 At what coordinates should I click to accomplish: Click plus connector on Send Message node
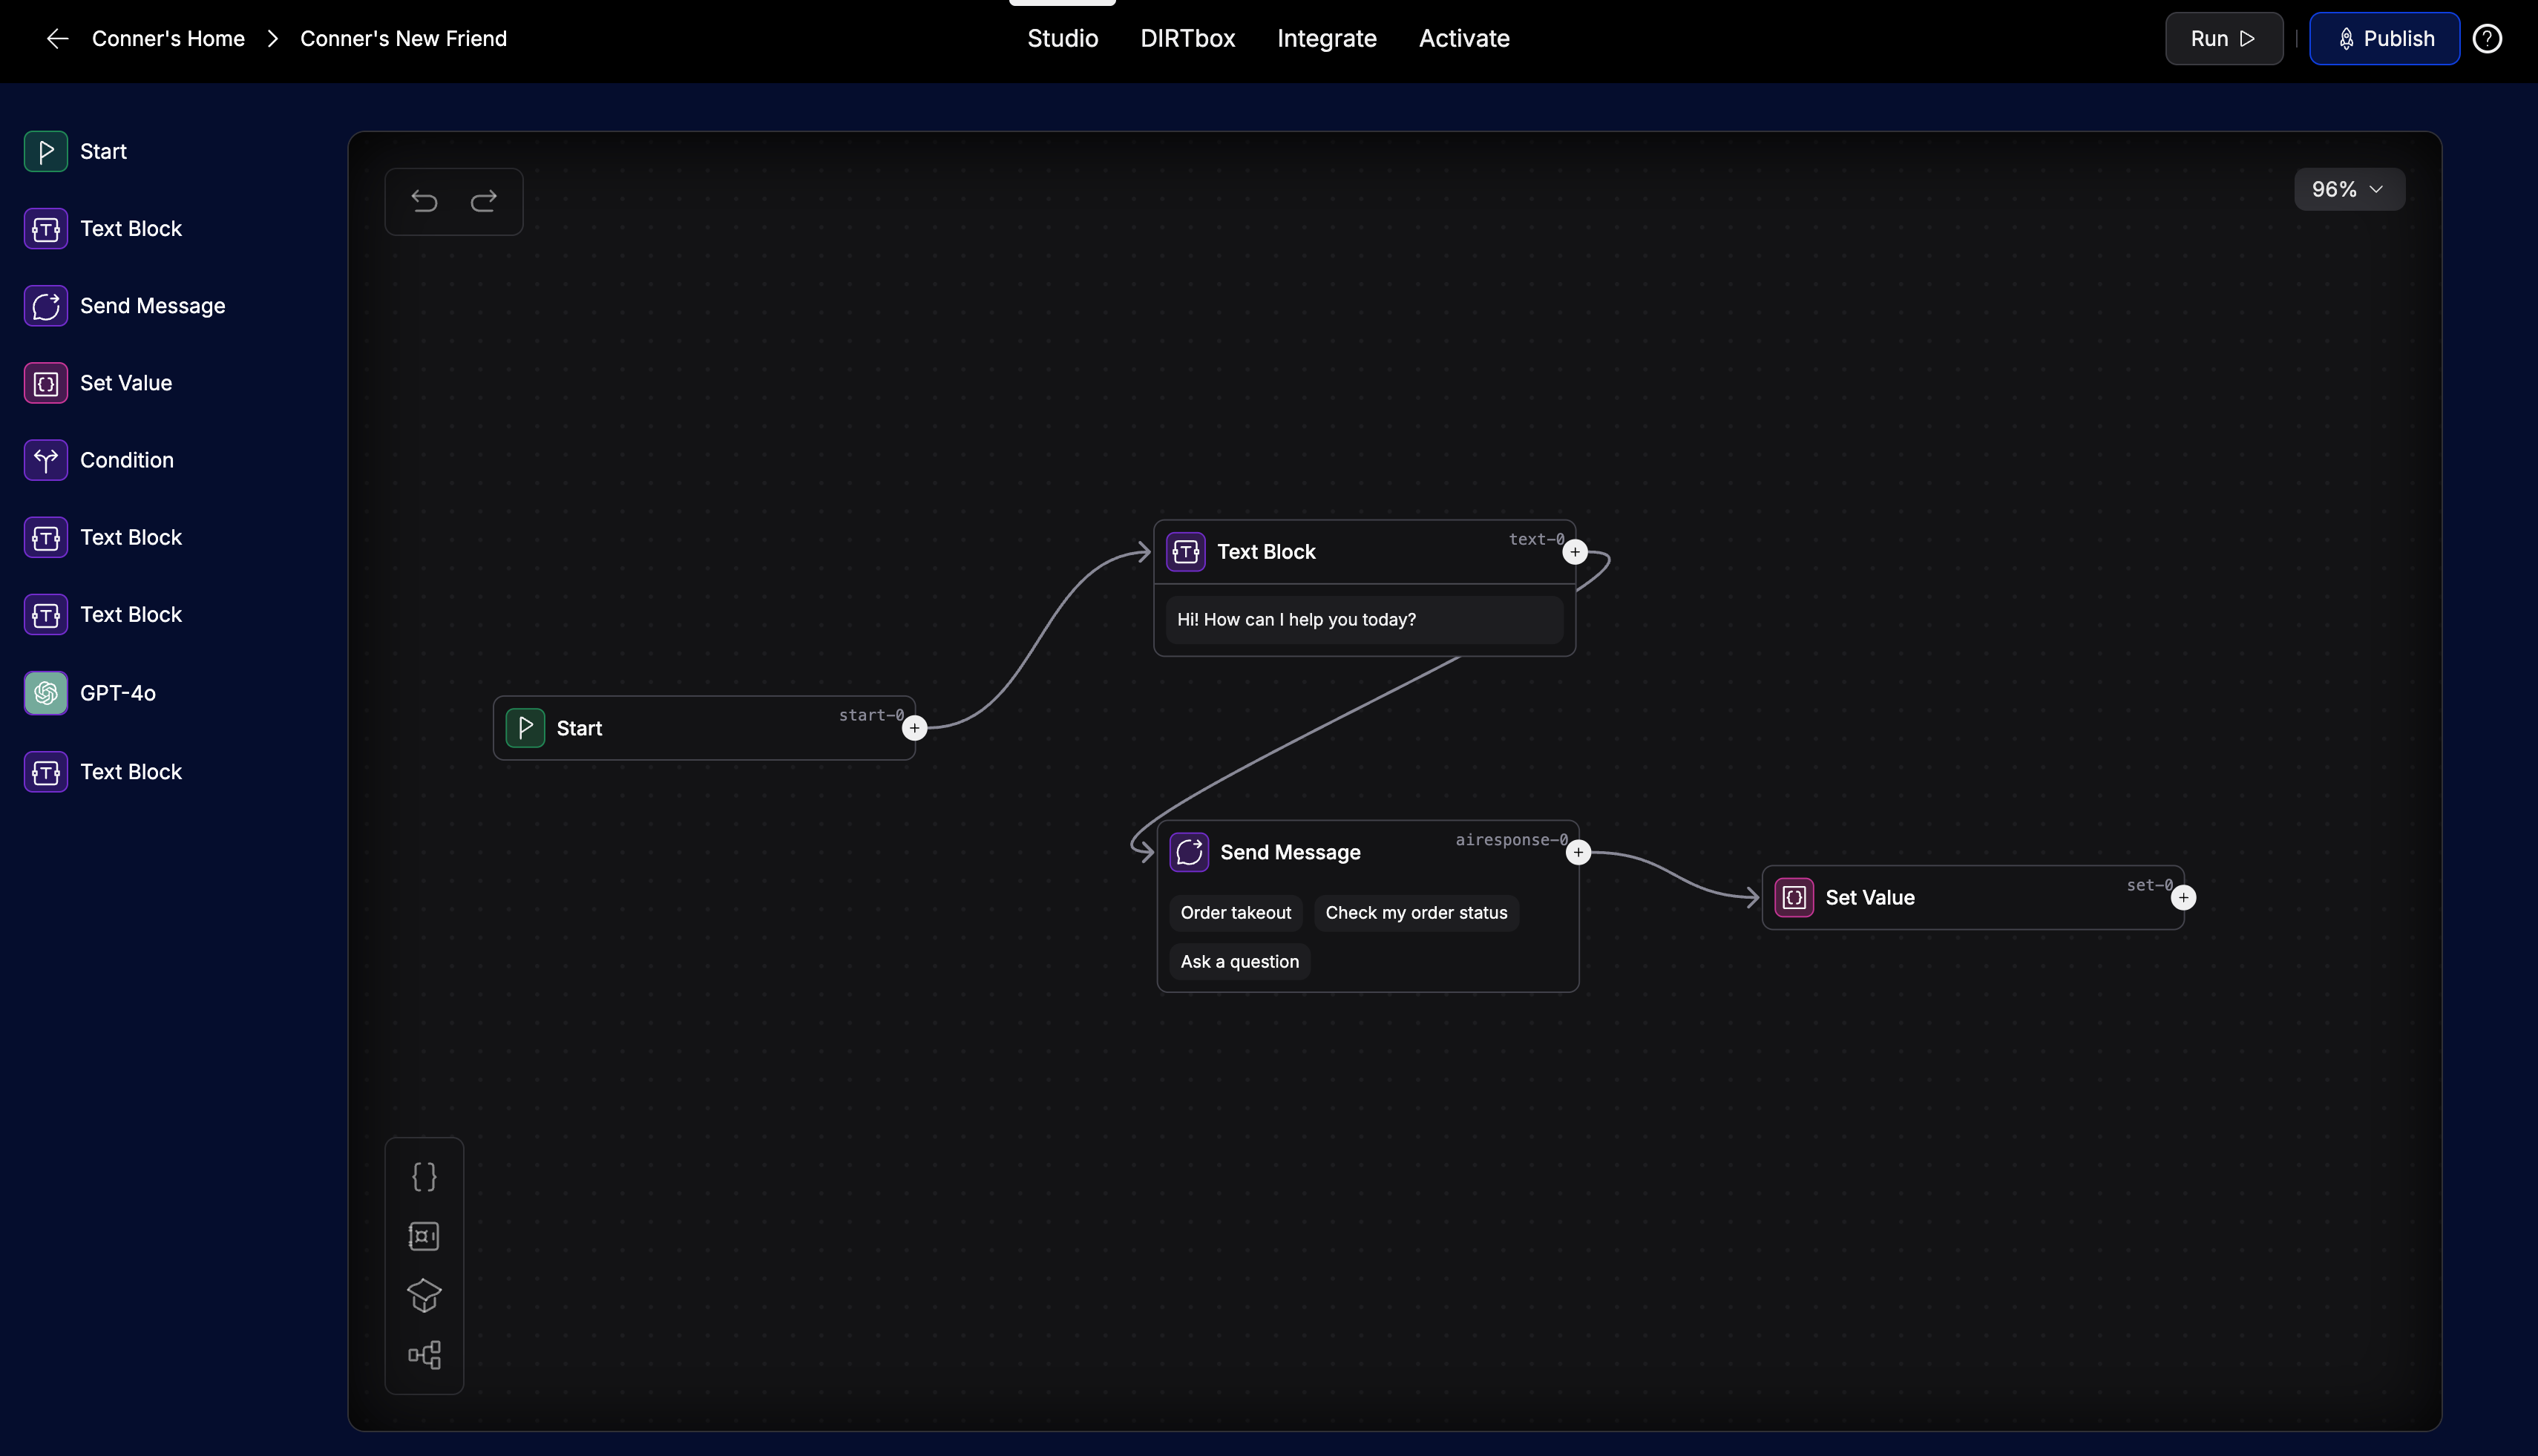click(x=1578, y=853)
